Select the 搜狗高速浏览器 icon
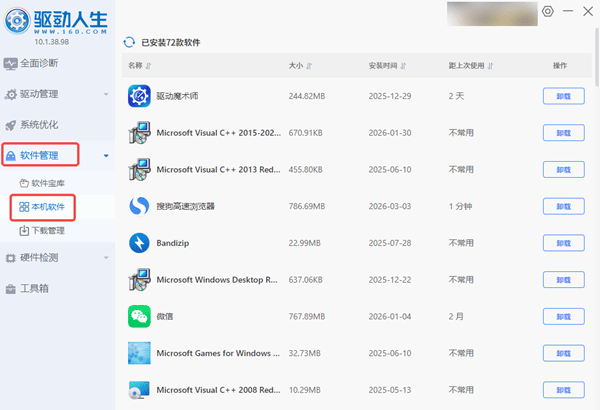The image size is (600, 410). (x=139, y=206)
